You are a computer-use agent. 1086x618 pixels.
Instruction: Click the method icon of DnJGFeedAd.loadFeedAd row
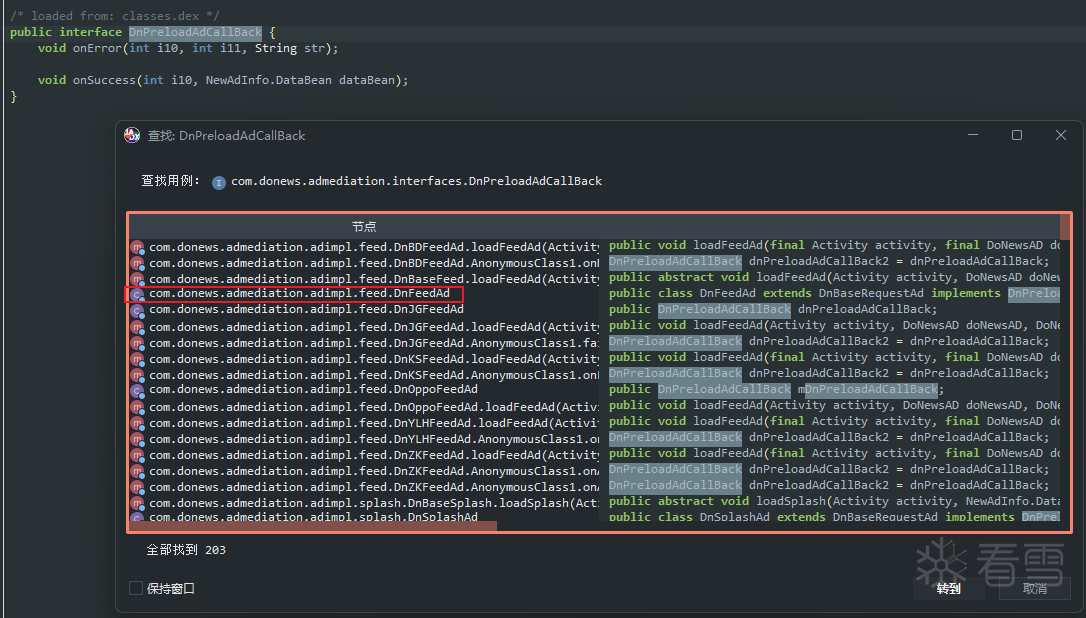tap(138, 327)
